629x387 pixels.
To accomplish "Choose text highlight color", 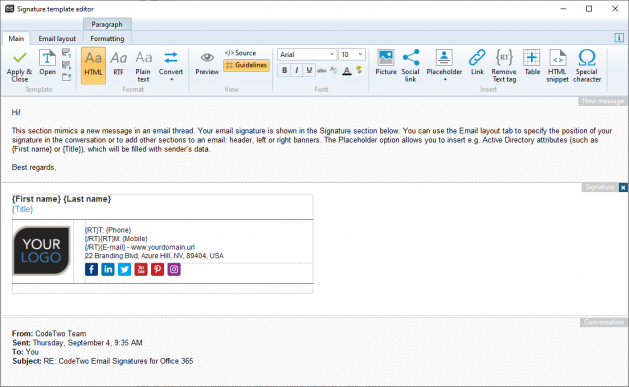I will coord(359,71).
